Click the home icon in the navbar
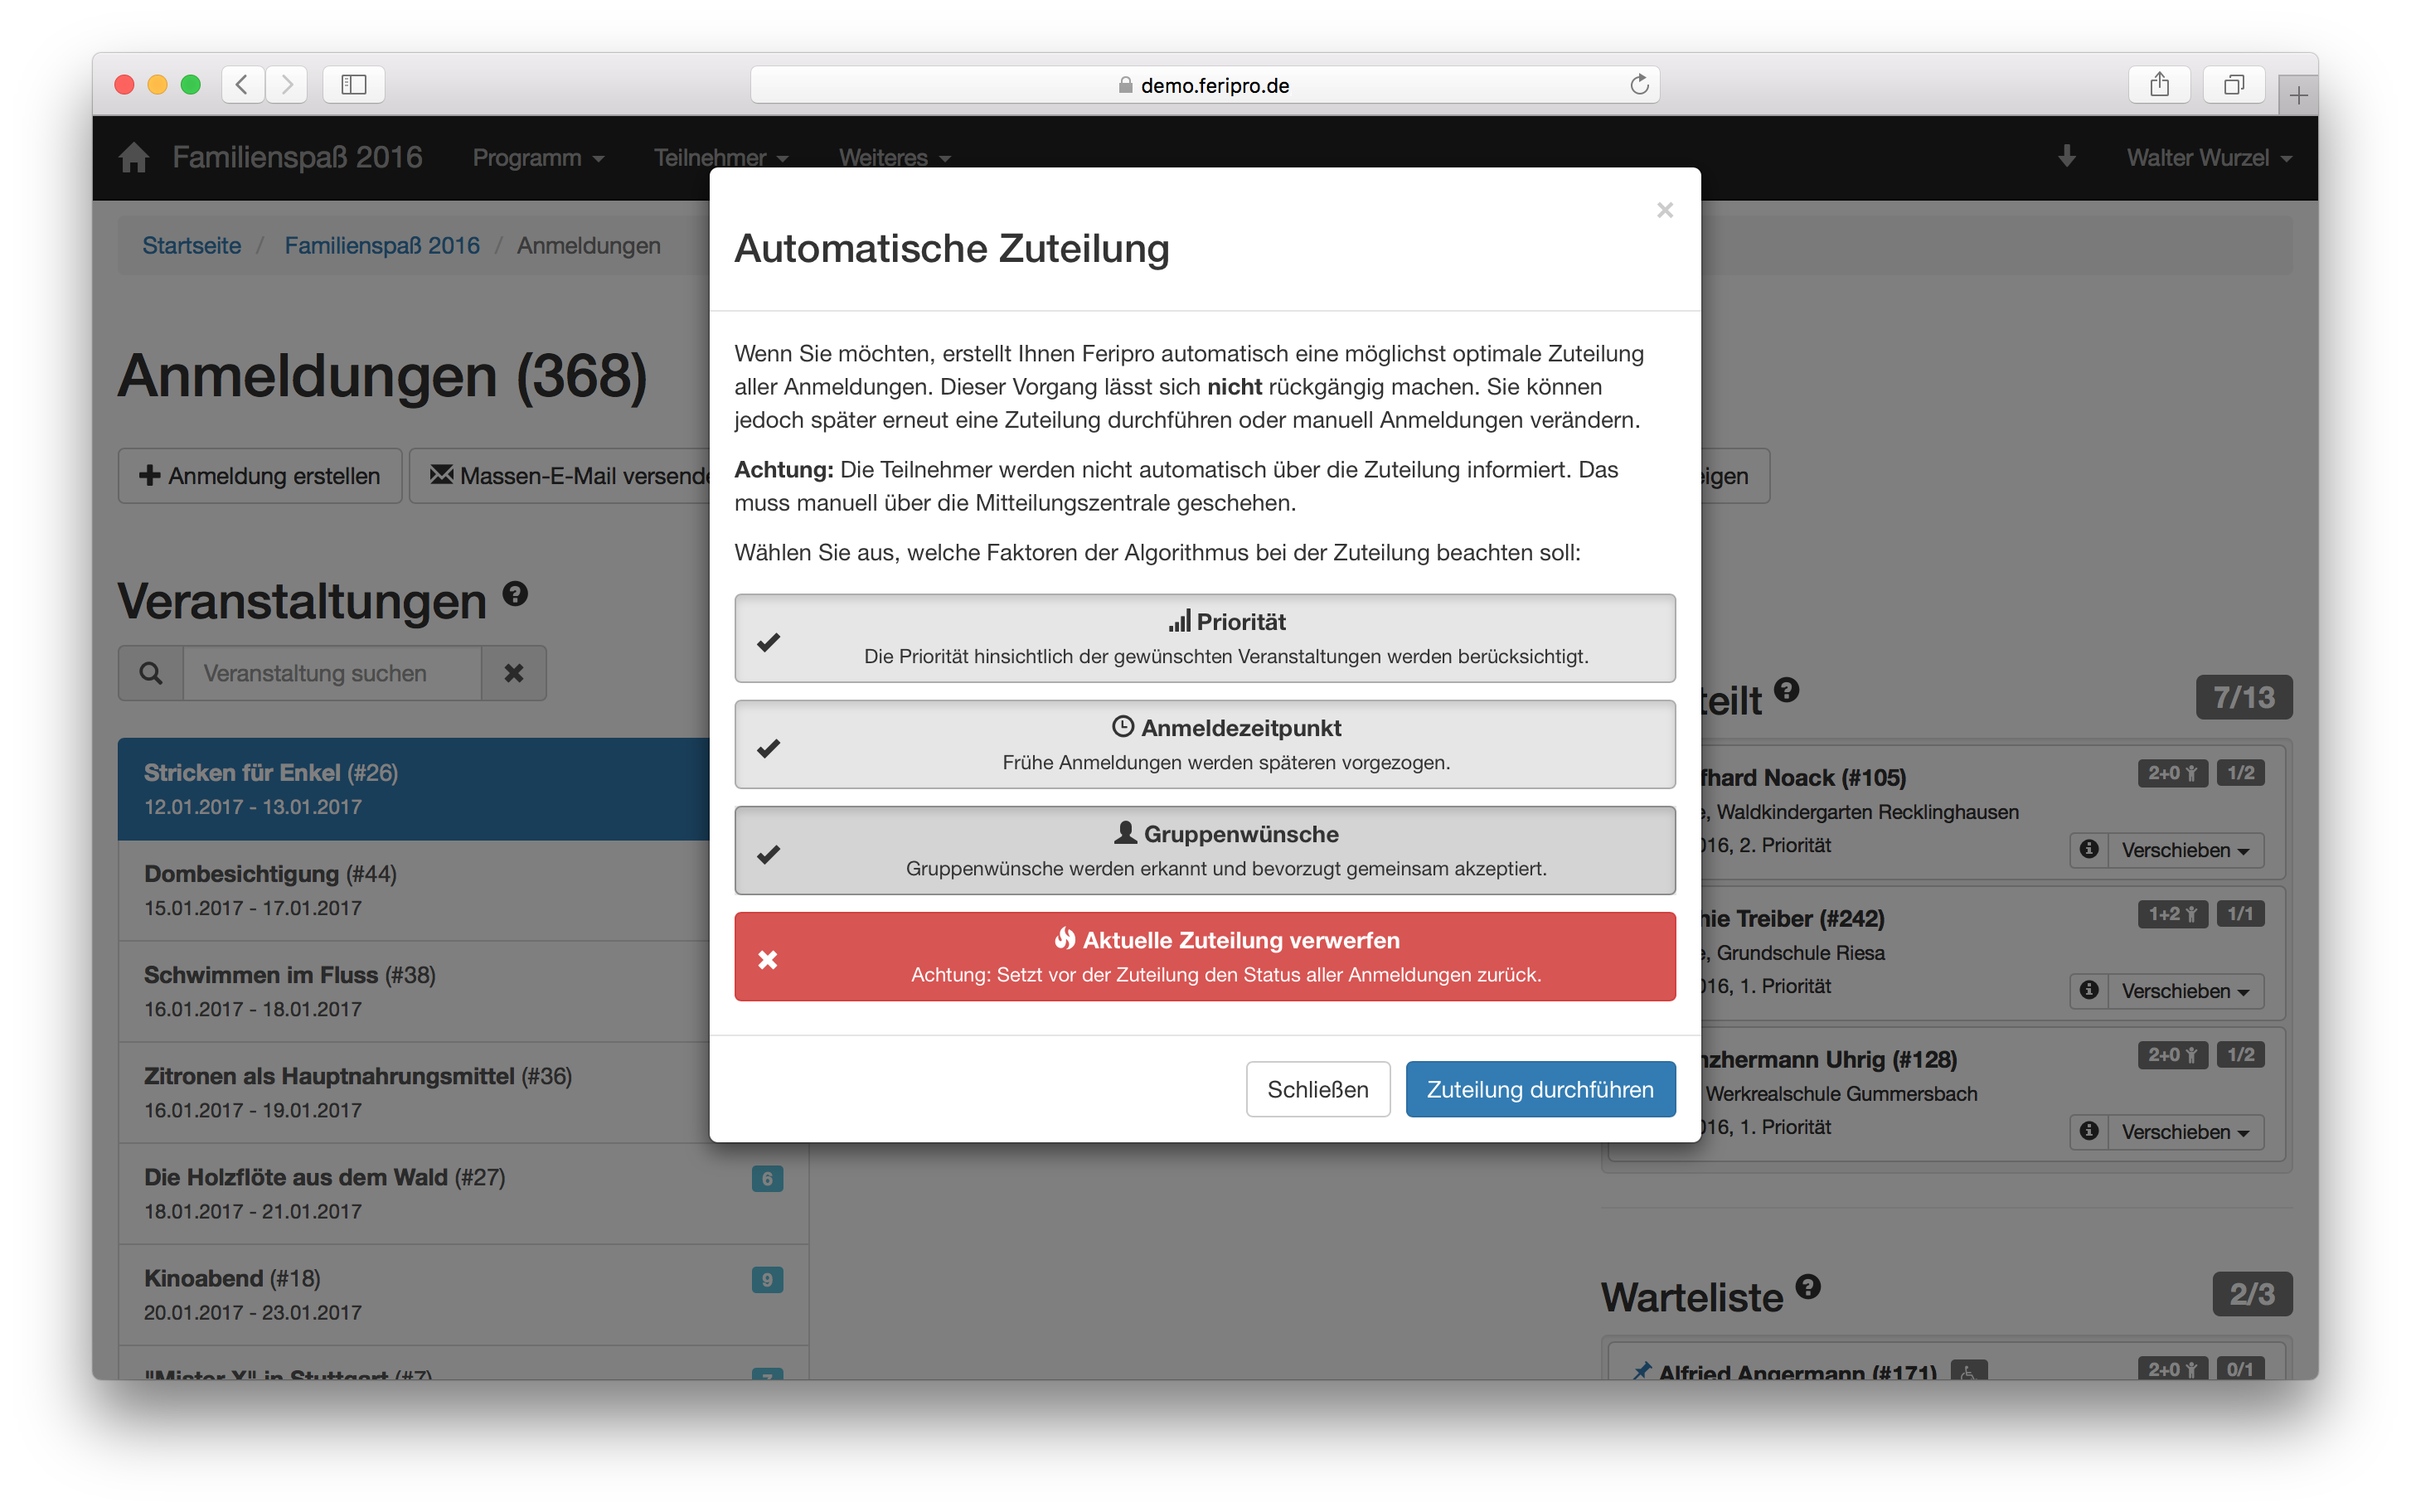This screenshot has width=2411, height=1512. (x=134, y=157)
